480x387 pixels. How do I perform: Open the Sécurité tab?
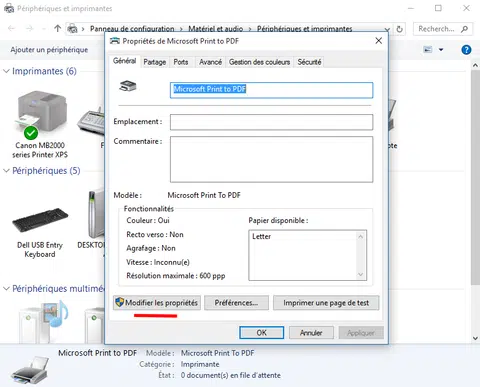point(309,62)
